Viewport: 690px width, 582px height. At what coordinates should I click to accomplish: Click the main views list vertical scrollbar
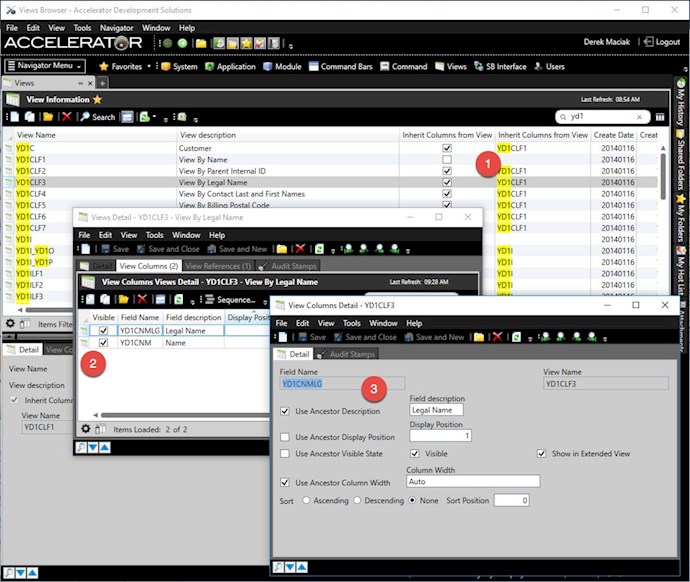[x=663, y=176]
